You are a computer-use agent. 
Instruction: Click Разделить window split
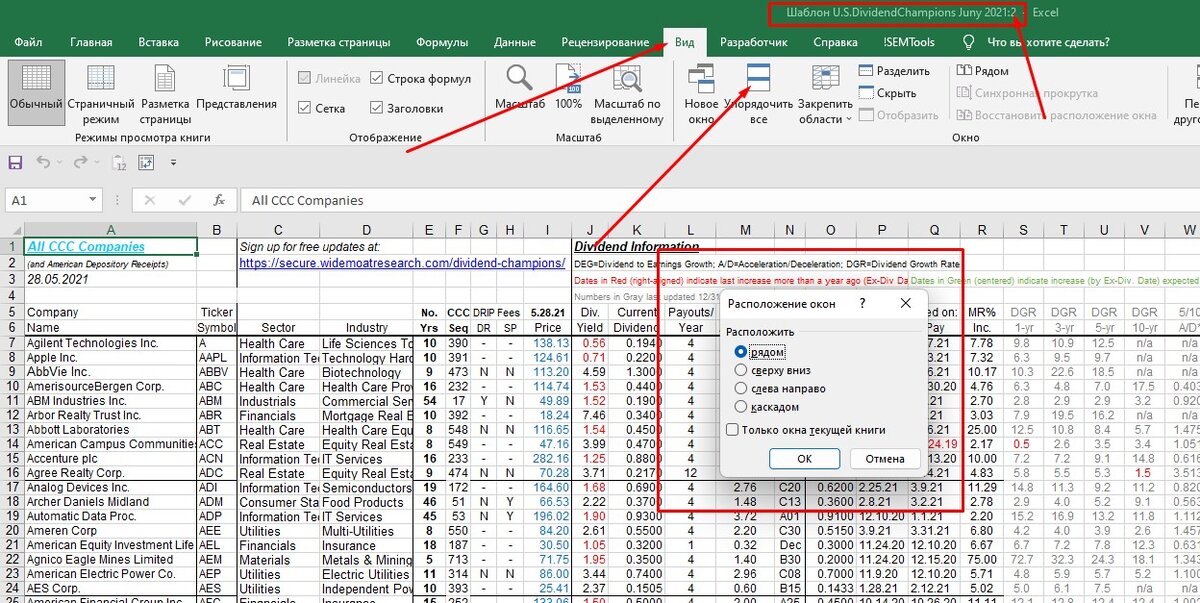[x=895, y=71]
